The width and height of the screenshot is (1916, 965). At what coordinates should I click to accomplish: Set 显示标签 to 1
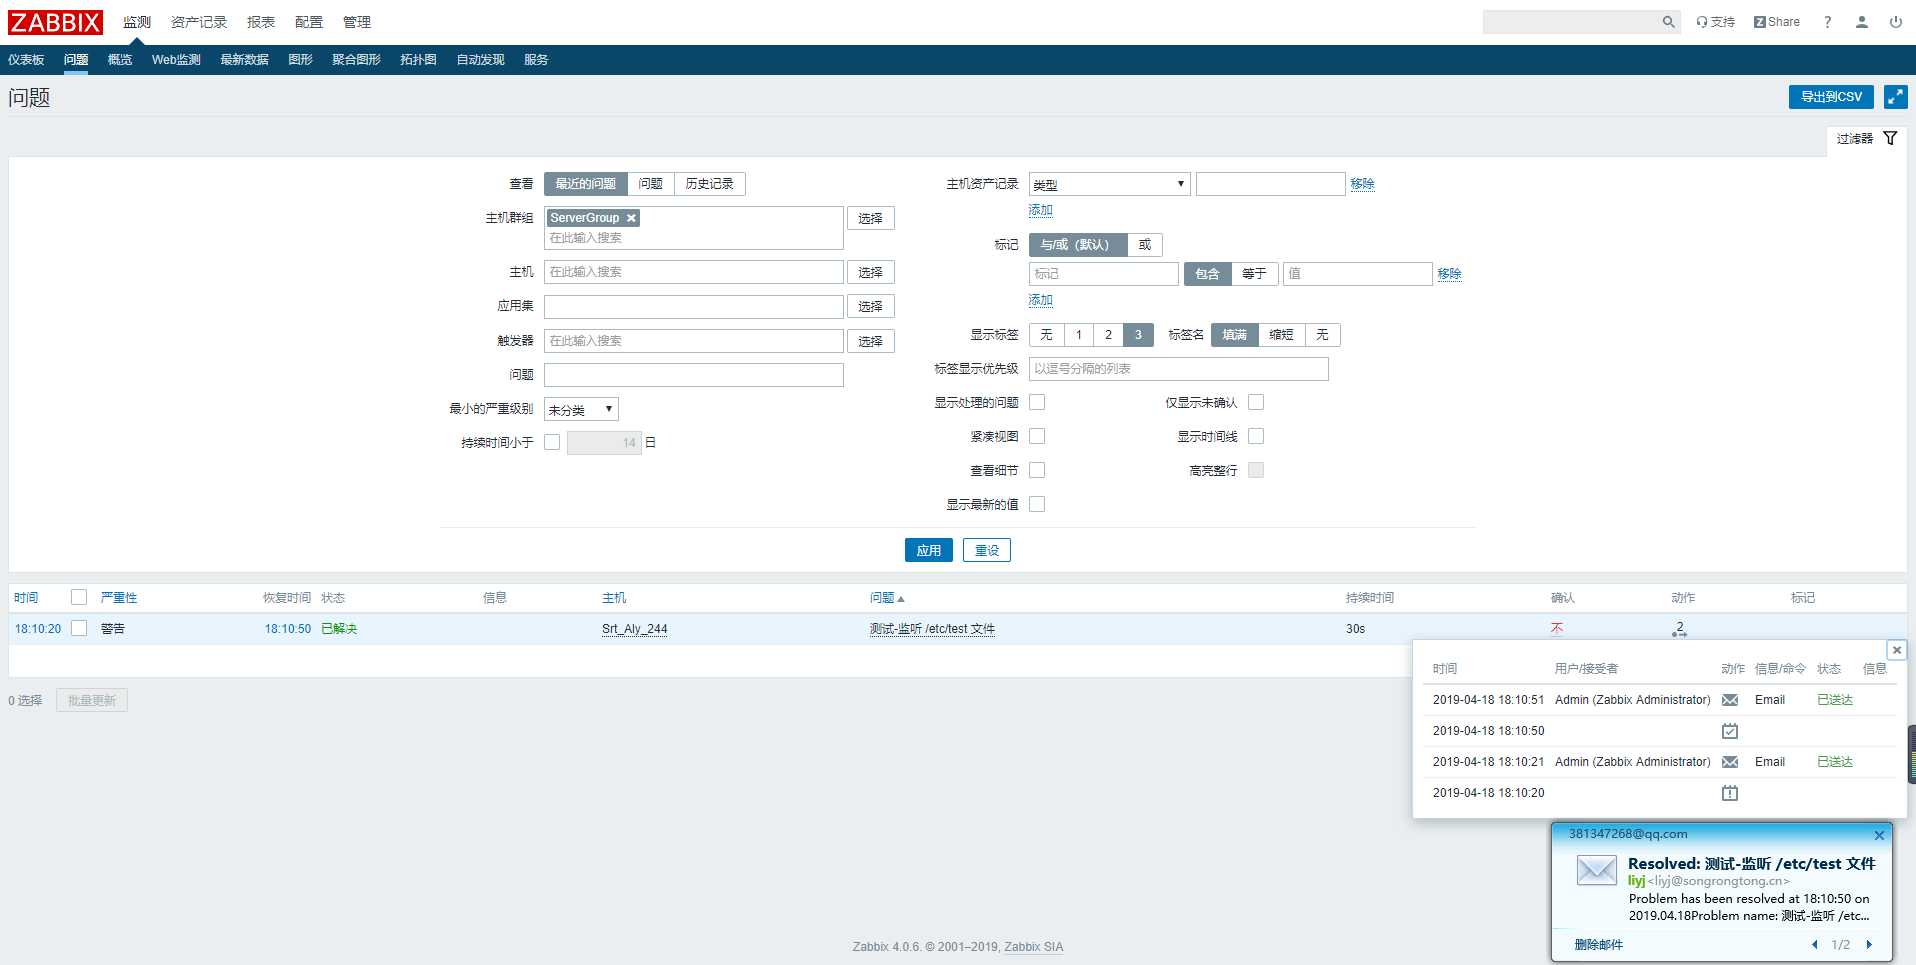point(1079,335)
